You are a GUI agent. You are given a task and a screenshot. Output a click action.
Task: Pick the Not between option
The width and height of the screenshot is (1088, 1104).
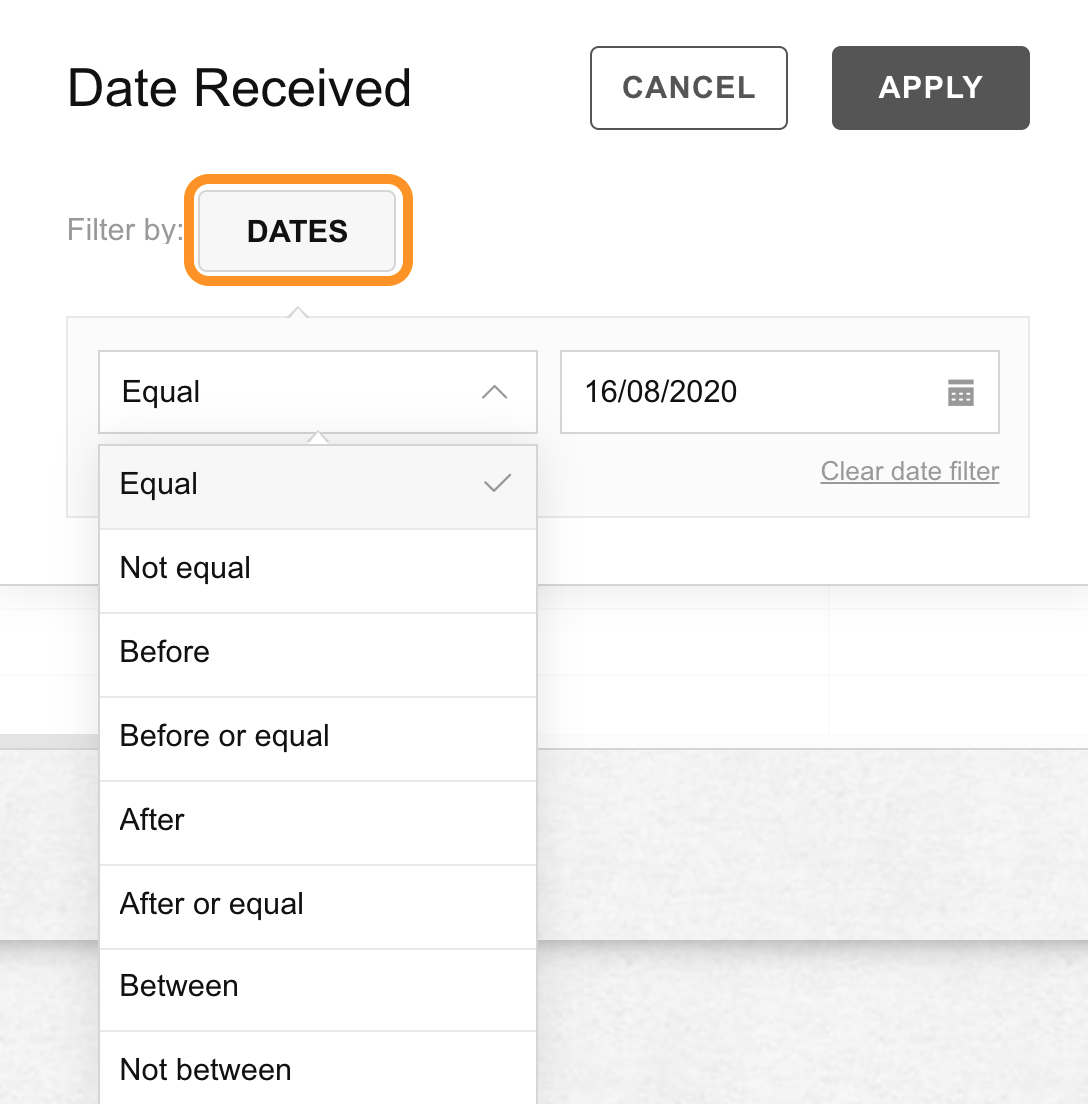(x=318, y=1068)
